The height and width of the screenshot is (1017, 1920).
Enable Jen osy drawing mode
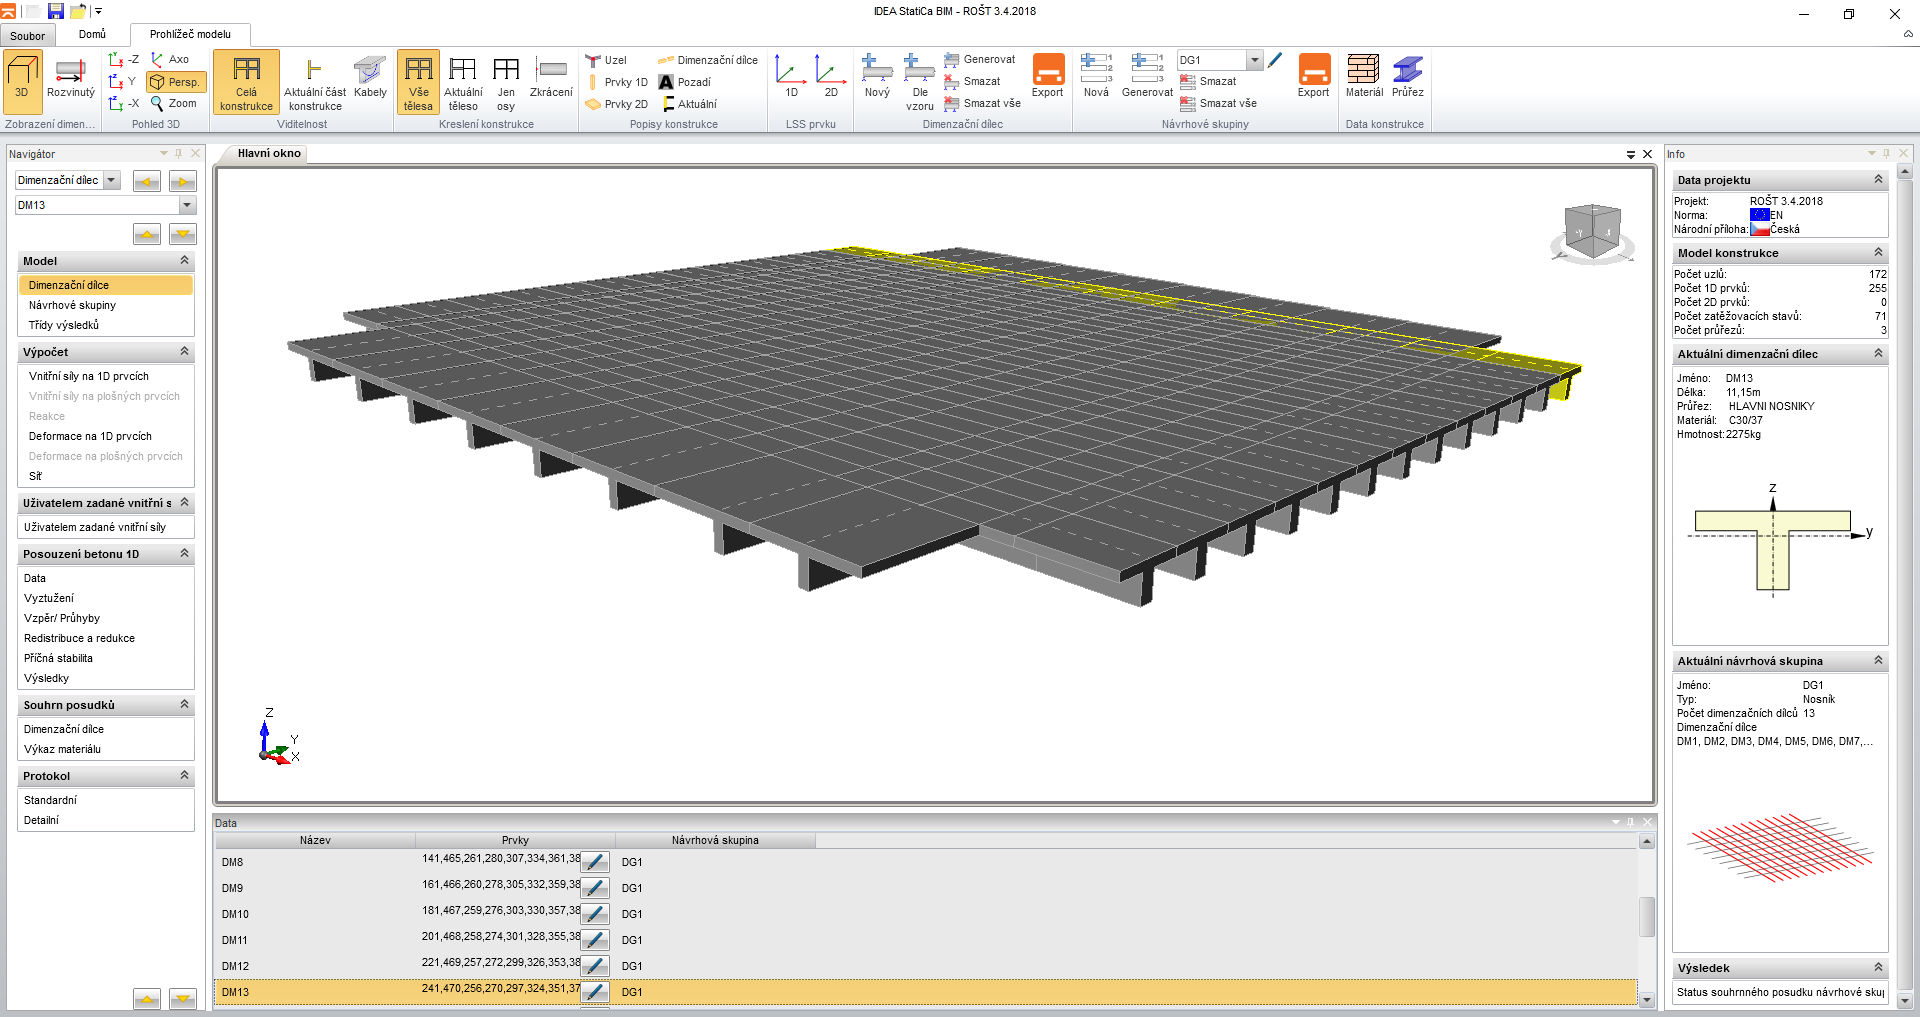tap(506, 85)
